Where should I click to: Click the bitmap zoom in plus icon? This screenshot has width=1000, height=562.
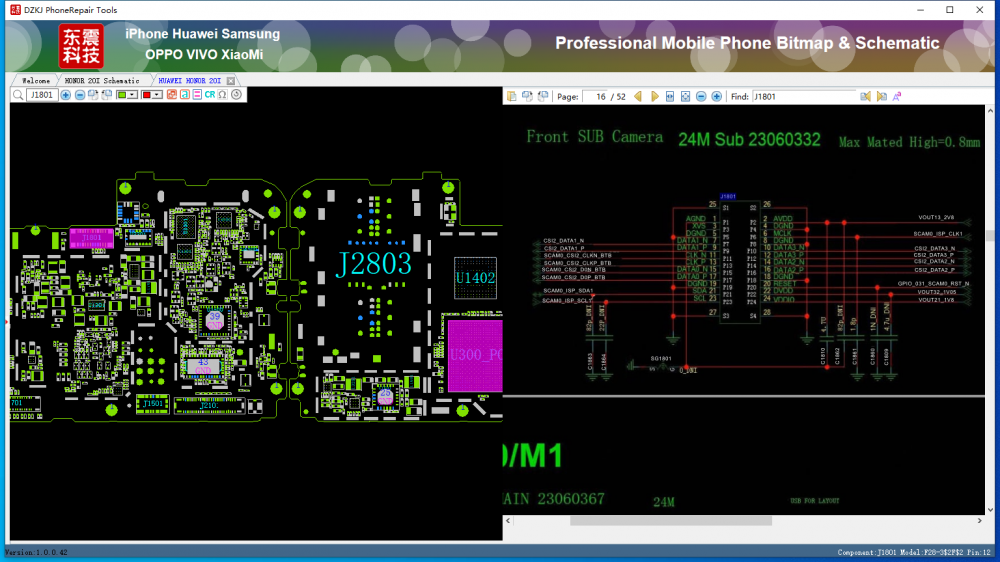66,95
